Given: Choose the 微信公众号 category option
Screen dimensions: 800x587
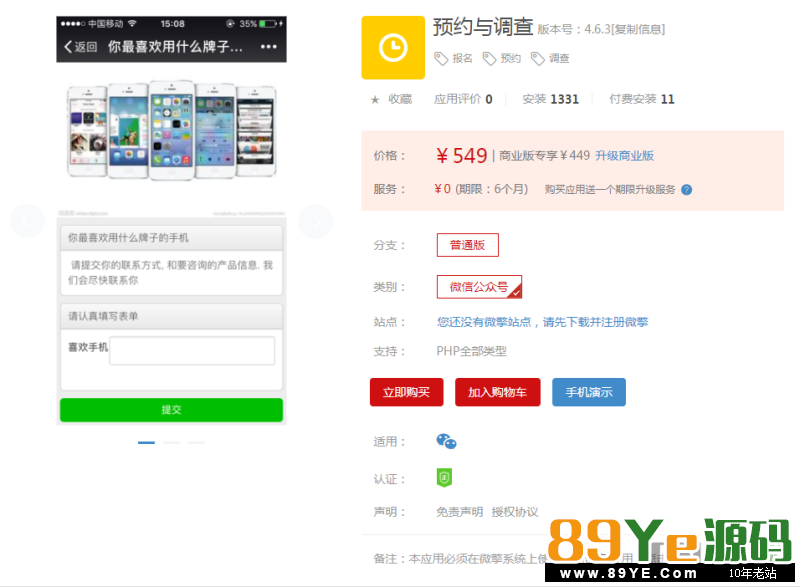Looking at the screenshot, I should [x=479, y=287].
